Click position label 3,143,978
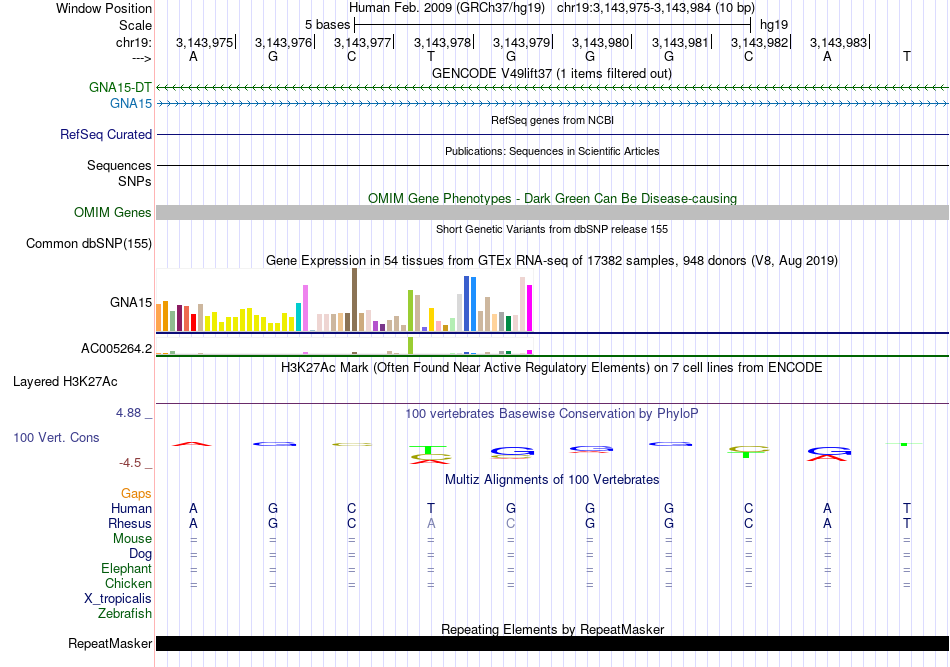The height and width of the screenshot is (667, 950). click(442, 42)
